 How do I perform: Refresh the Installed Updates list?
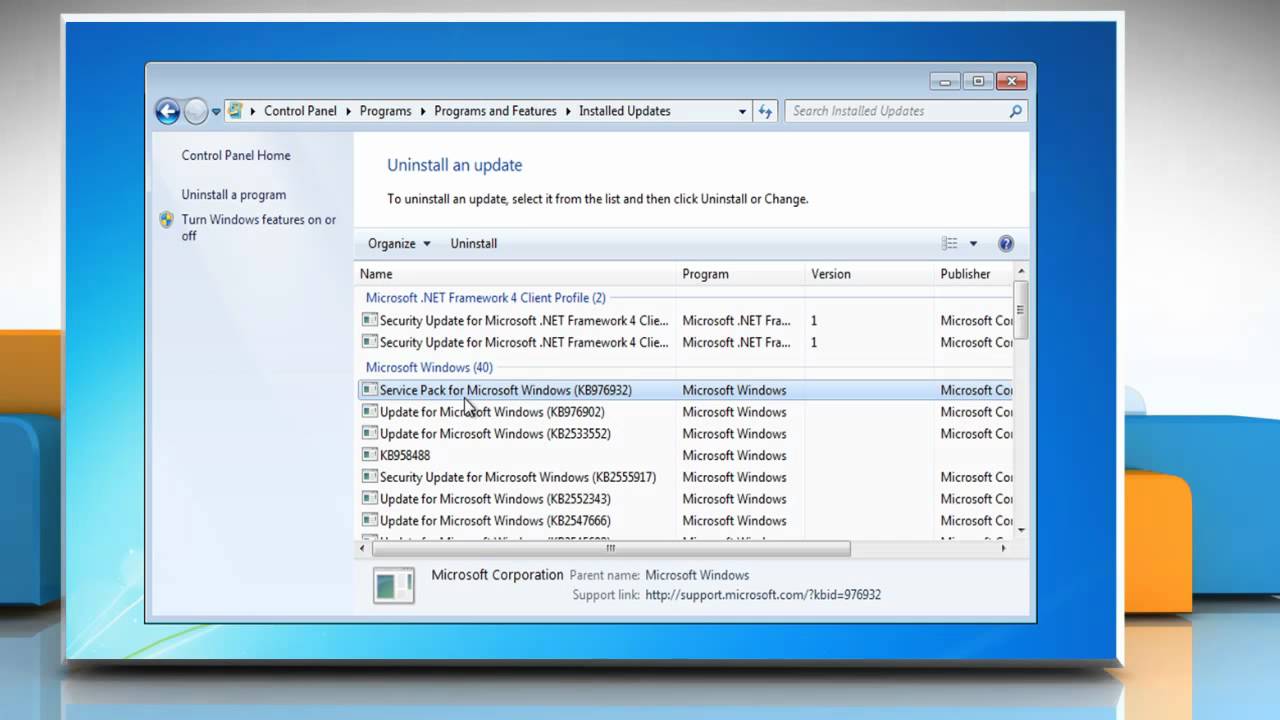pyautogui.click(x=765, y=111)
